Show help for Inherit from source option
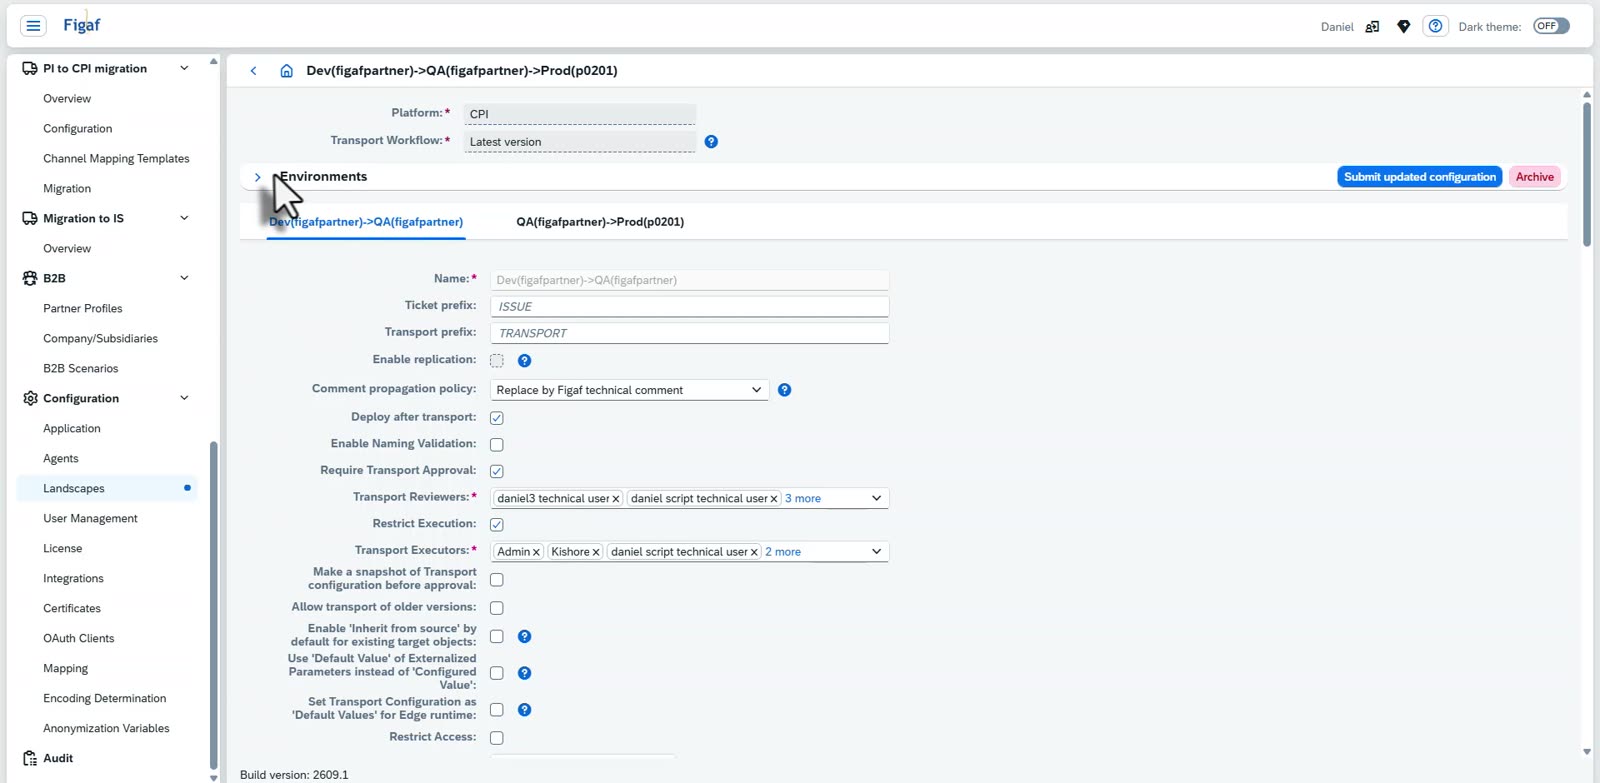 (x=524, y=637)
